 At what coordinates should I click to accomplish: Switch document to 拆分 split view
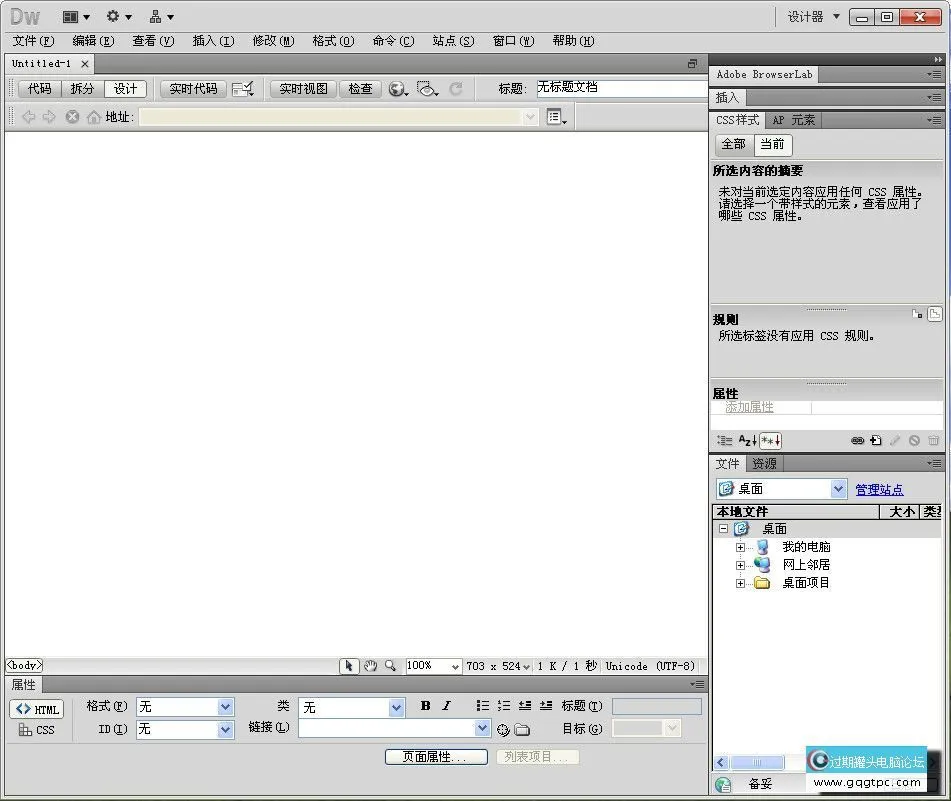coord(80,88)
